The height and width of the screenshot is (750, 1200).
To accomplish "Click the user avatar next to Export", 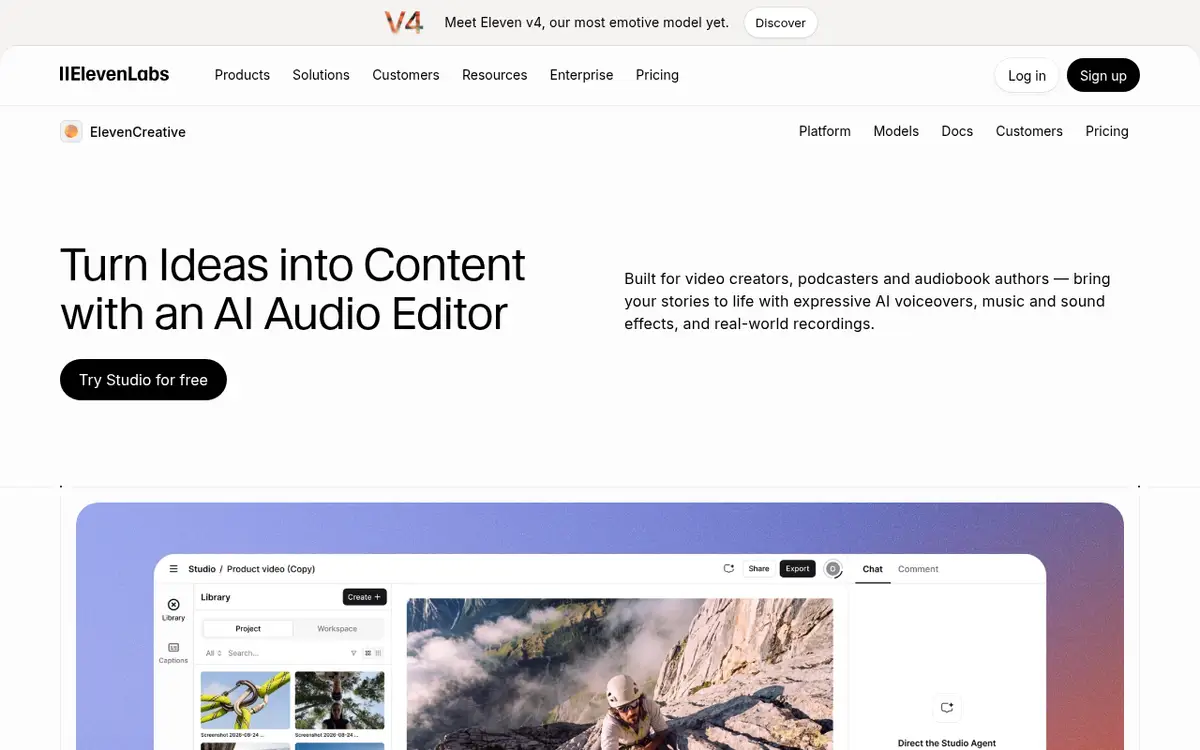I will pos(832,569).
